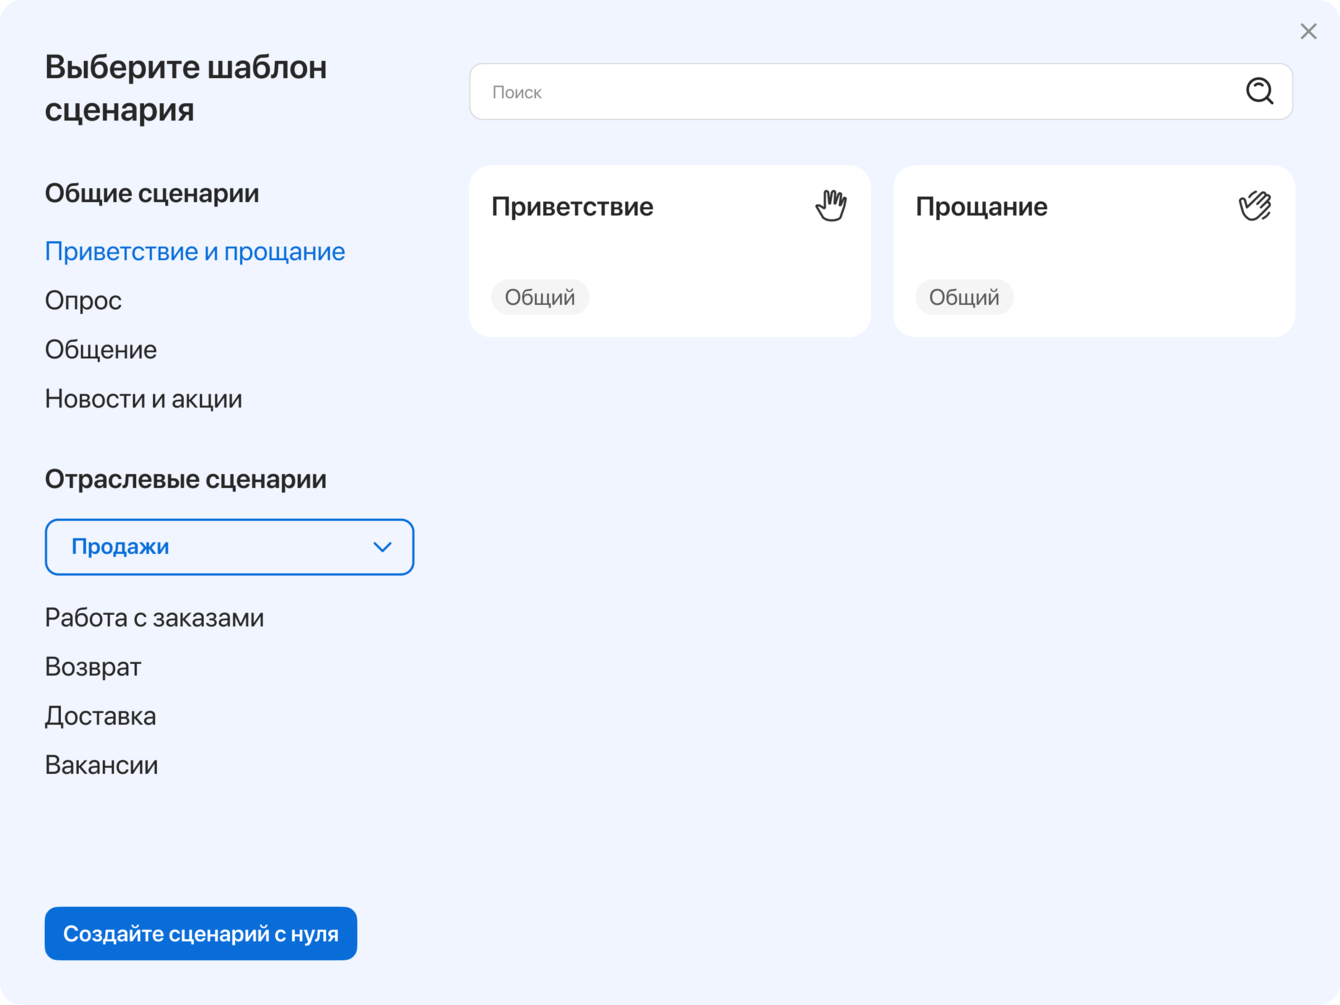
Task: Go to Новости и акции category
Action: 143,399
